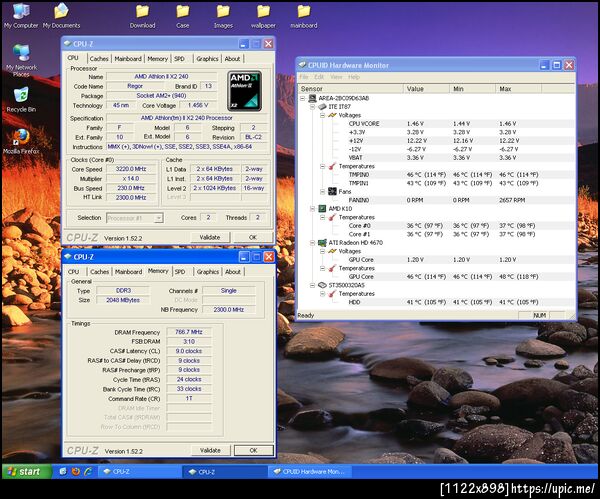This screenshot has height=499, width=600.
Task: Open the Windows Start menu
Action: coord(26,471)
